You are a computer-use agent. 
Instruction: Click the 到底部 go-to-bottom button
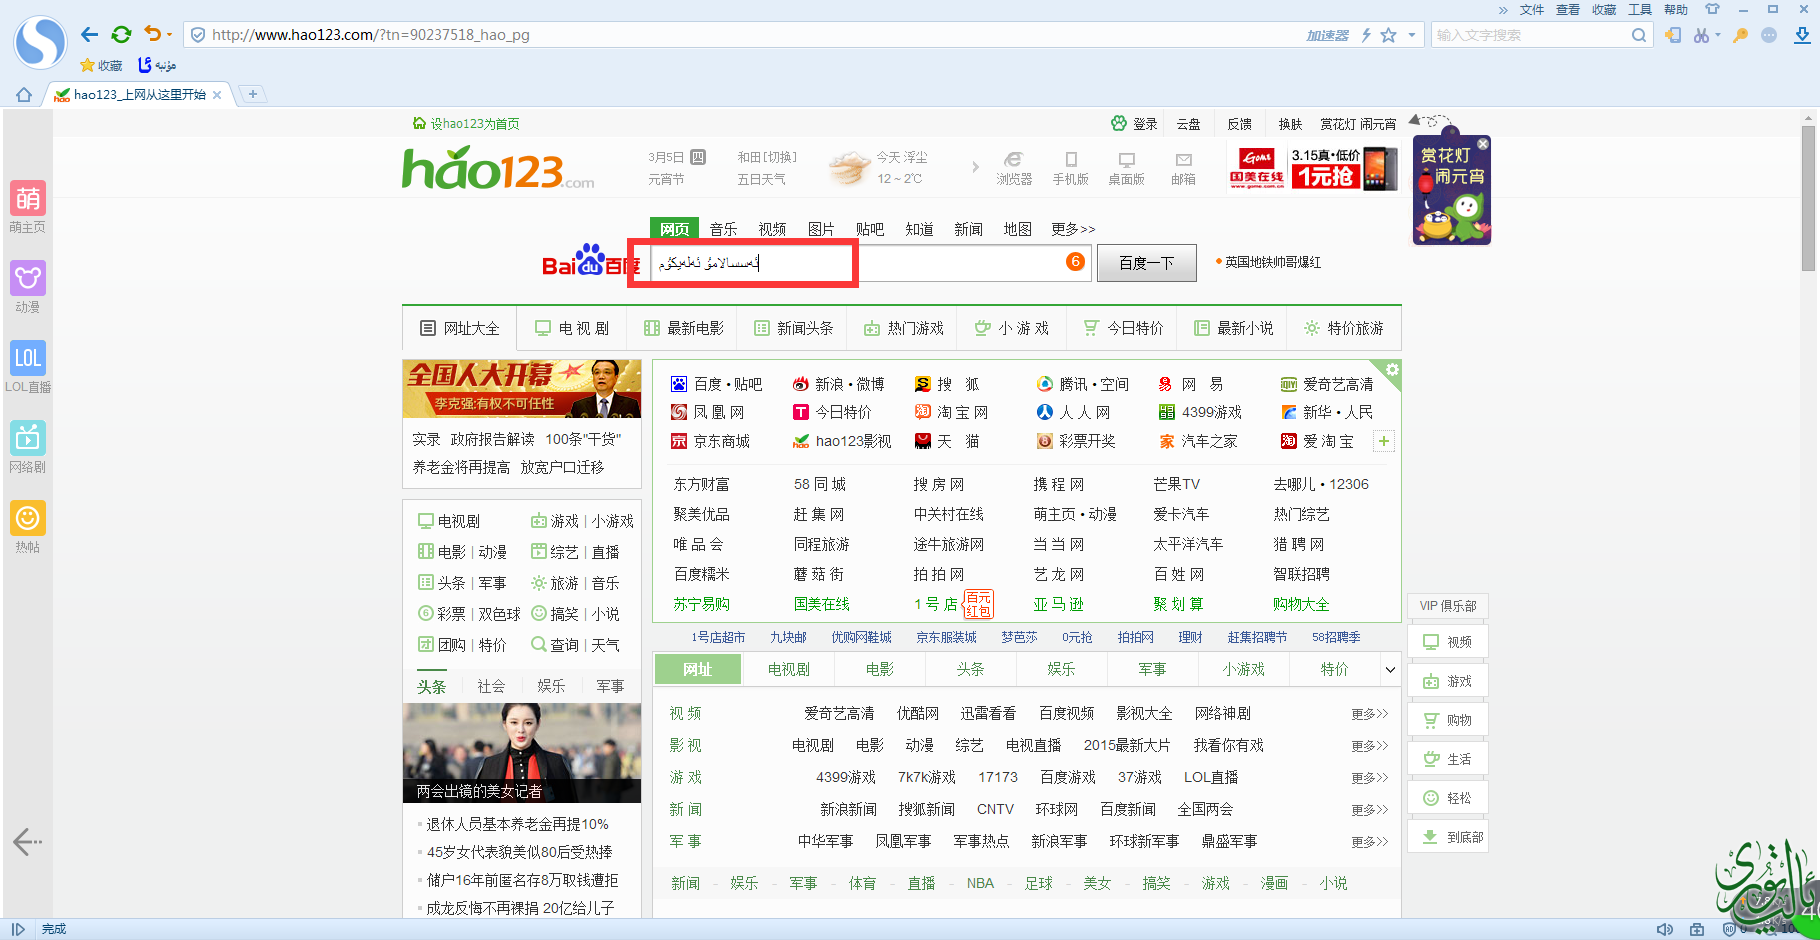[x=1448, y=837]
